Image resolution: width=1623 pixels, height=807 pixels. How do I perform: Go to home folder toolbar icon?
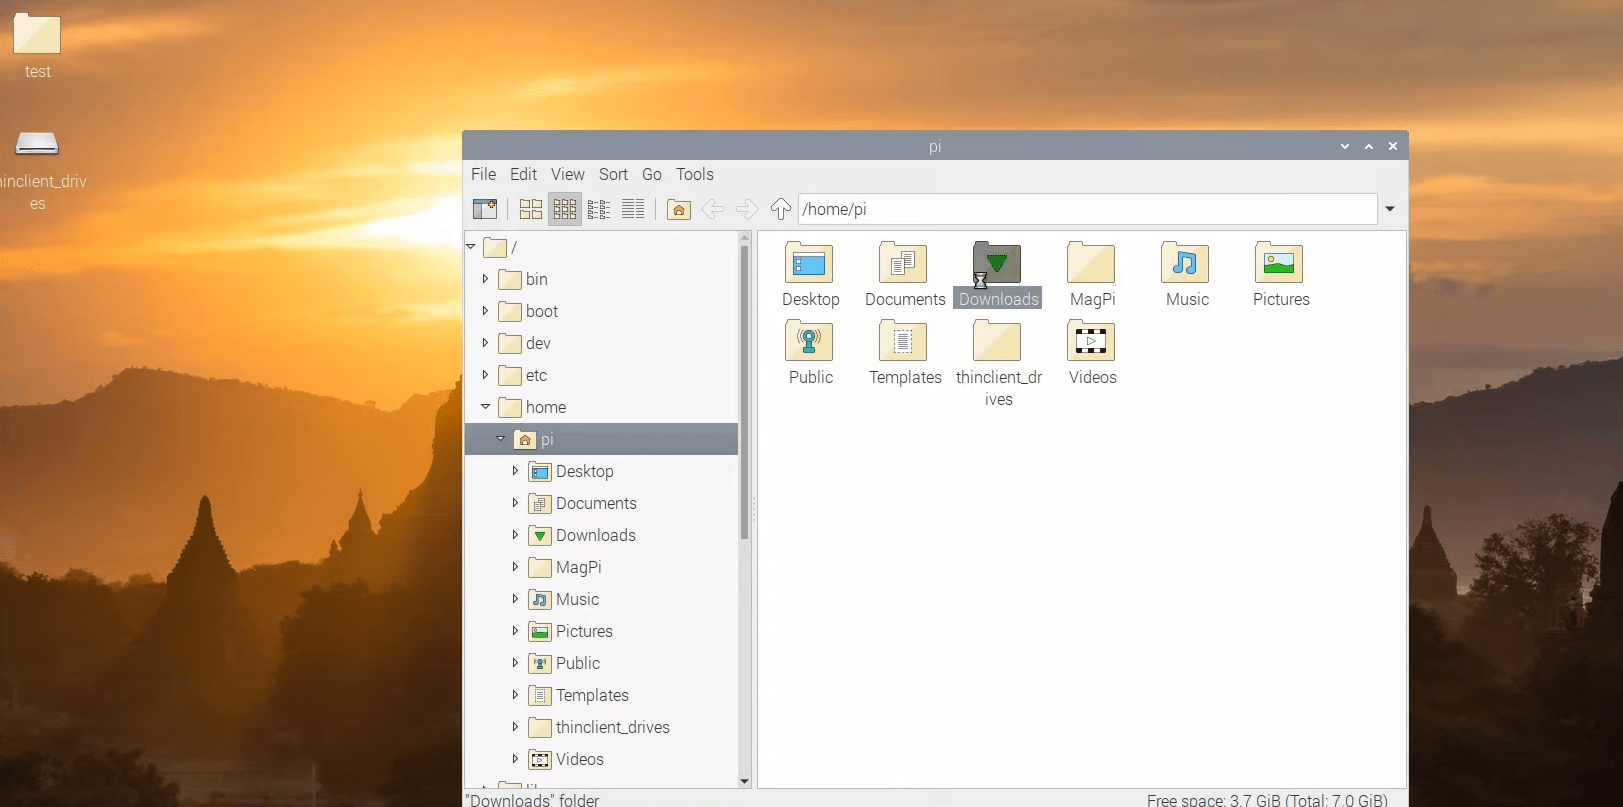pyautogui.click(x=679, y=209)
